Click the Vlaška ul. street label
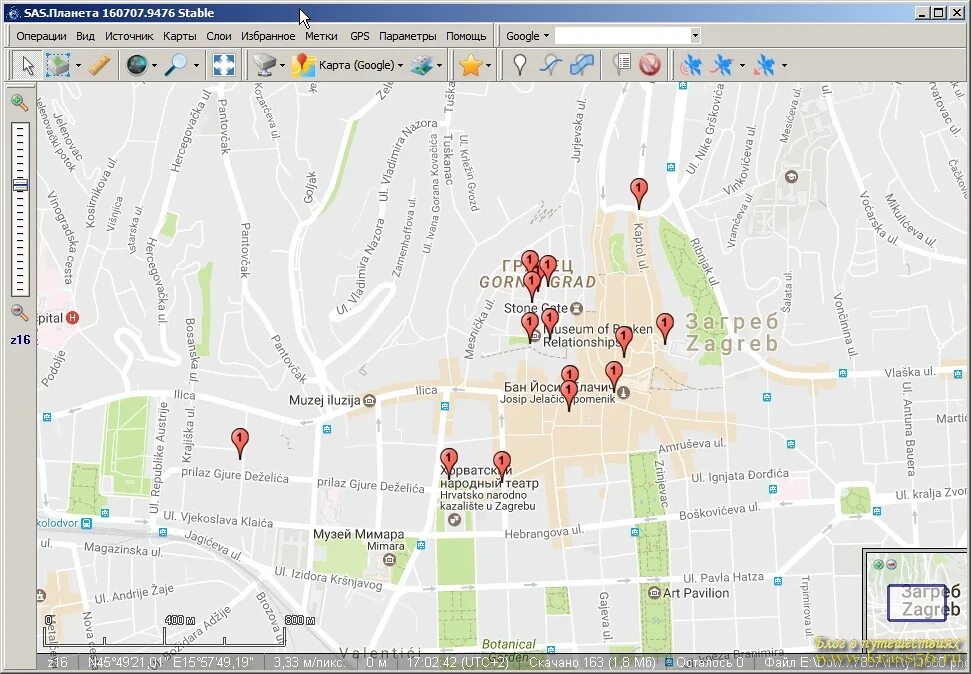The width and height of the screenshot is (971, 674). coord(910,372)
